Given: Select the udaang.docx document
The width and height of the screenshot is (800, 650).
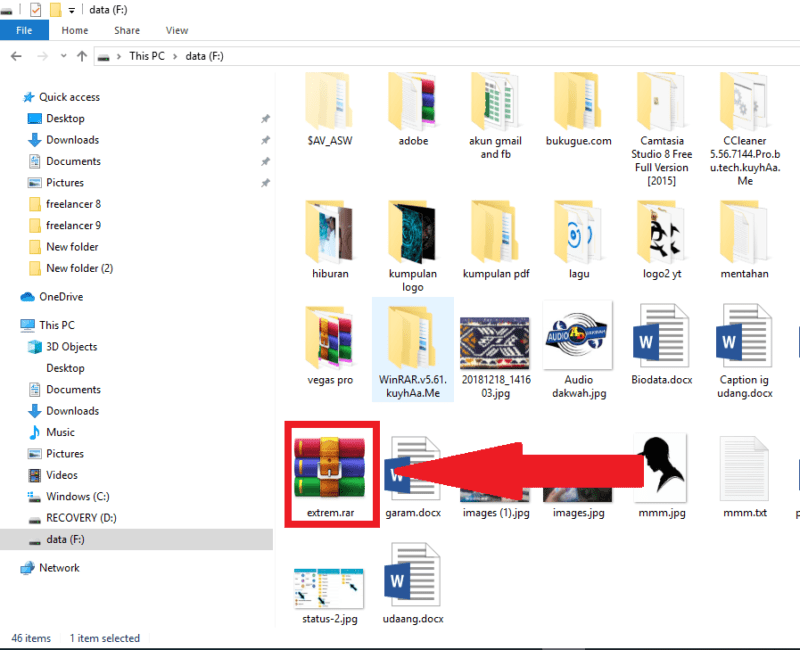Looking at the screenshot, I should click(413, 584).
